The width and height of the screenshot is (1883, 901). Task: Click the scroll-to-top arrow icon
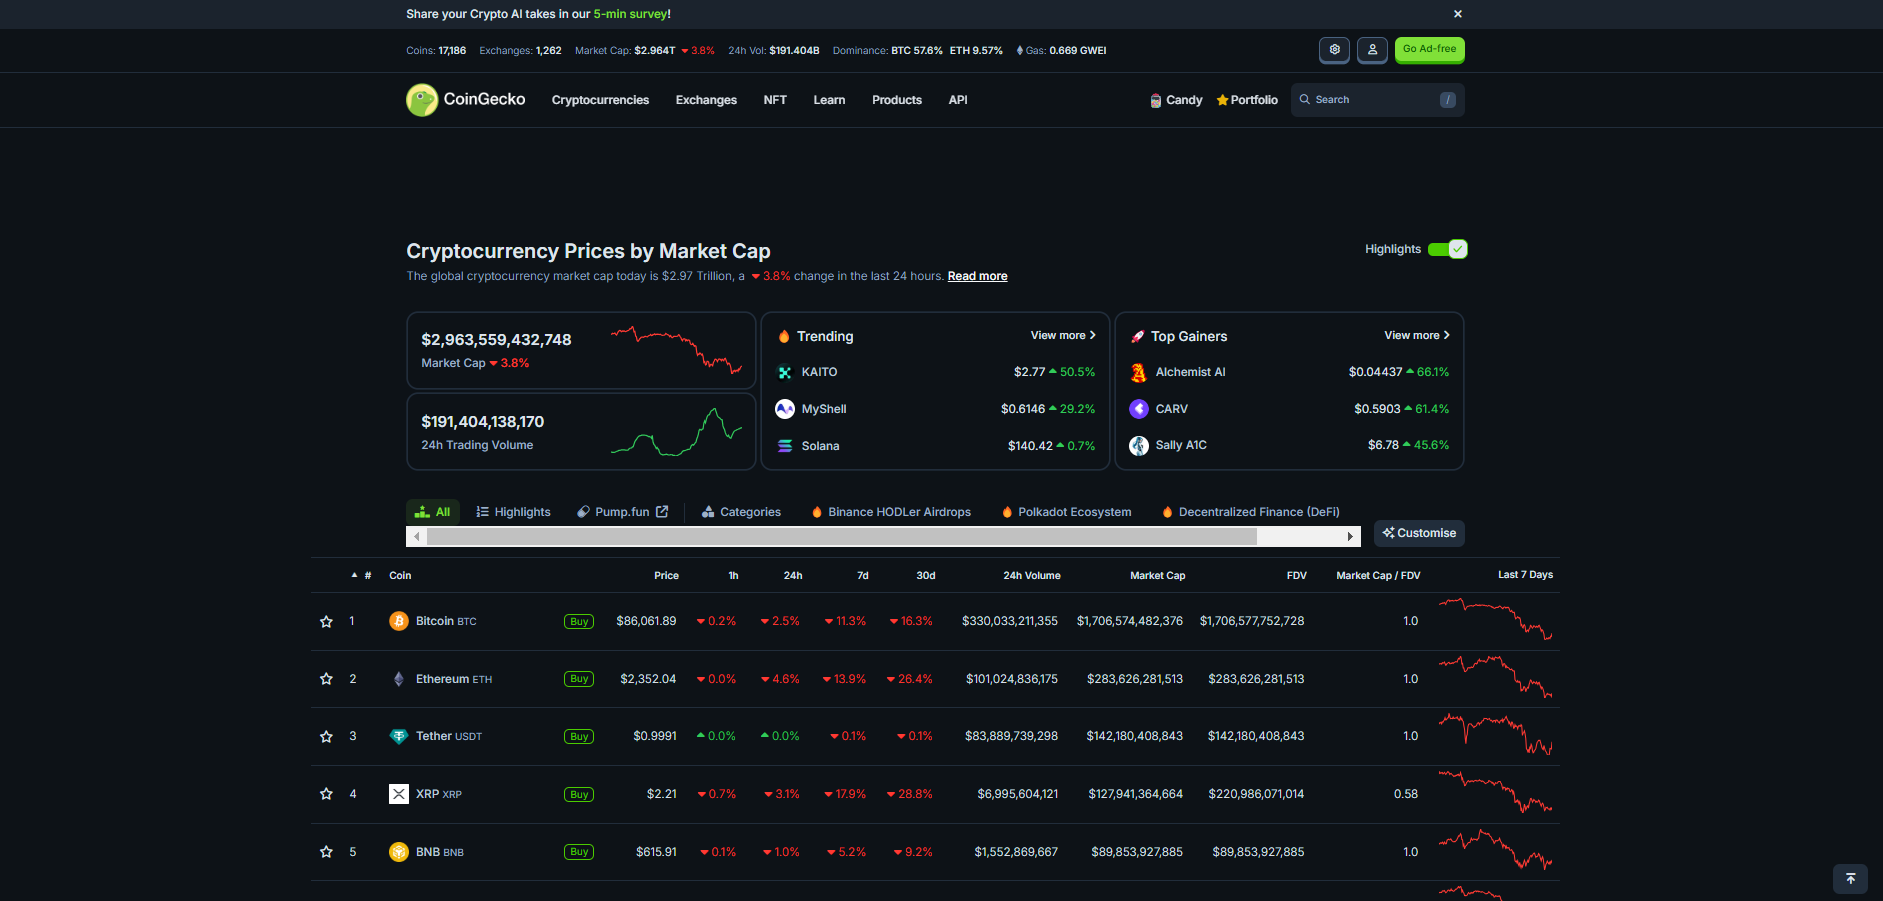pos(1850,879)
